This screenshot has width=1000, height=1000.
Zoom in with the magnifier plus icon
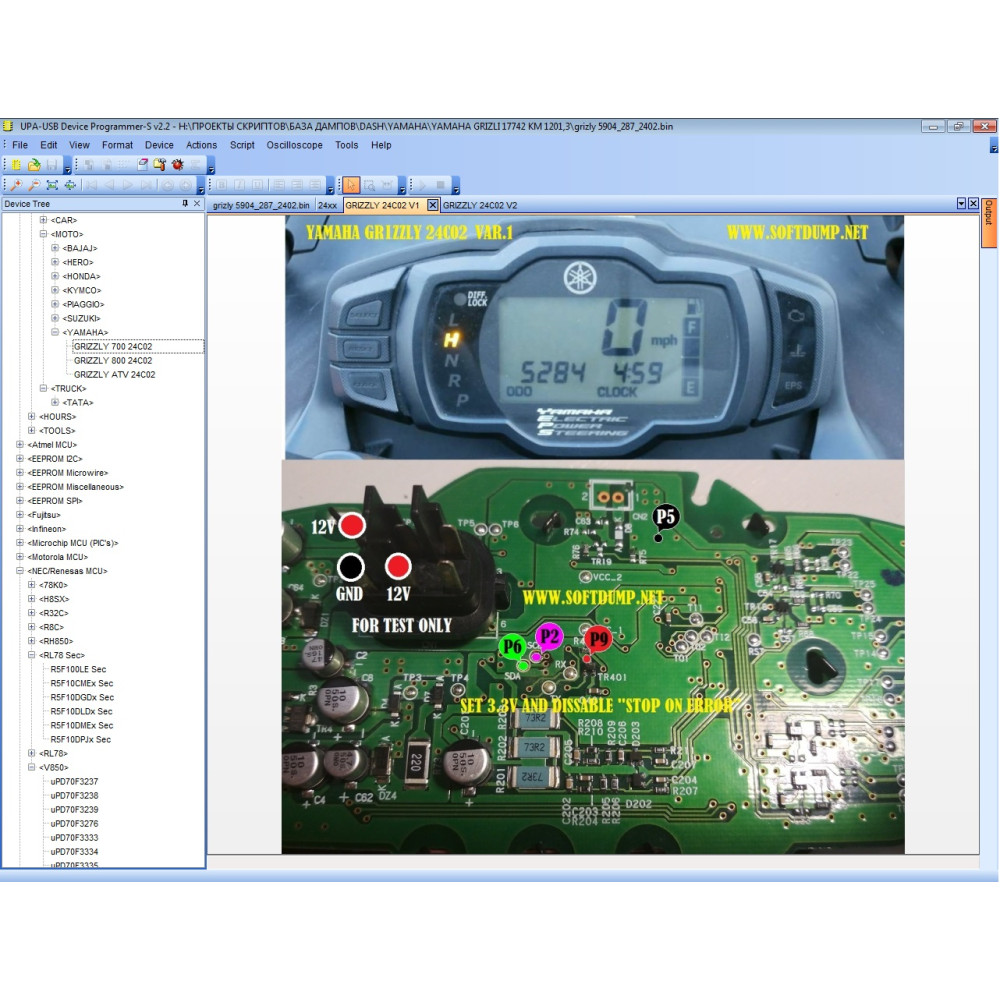[16, 185]
